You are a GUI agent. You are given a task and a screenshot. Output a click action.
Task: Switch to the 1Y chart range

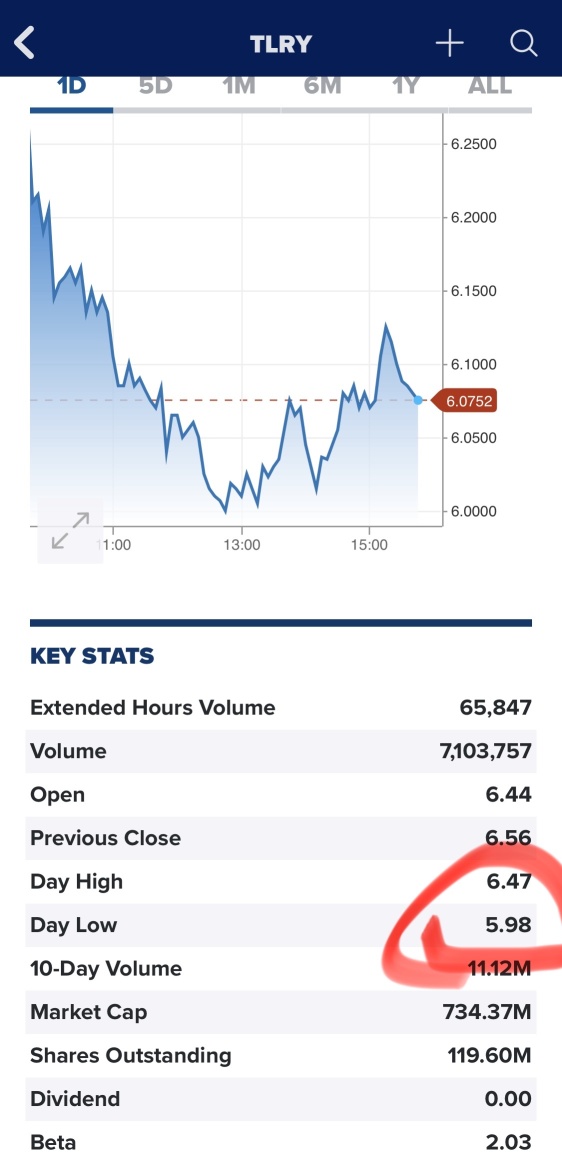point(405,86)
